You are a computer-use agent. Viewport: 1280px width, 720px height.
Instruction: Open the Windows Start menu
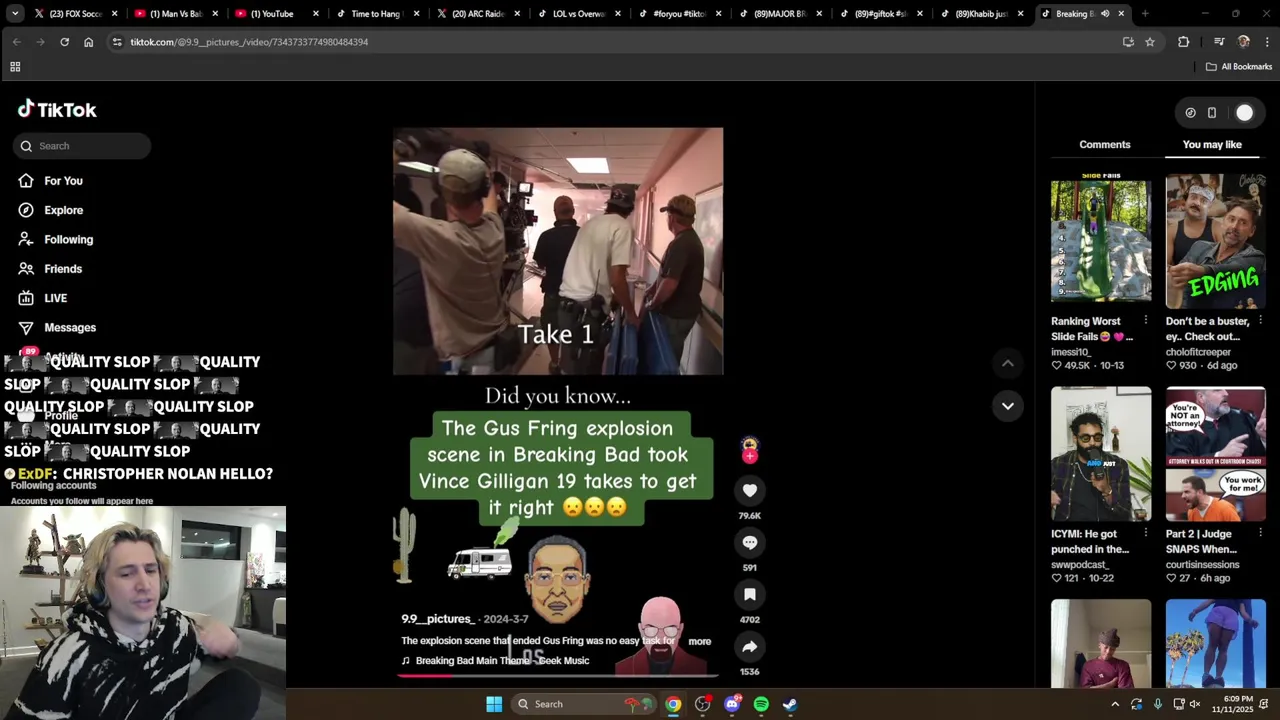(494, 704)
